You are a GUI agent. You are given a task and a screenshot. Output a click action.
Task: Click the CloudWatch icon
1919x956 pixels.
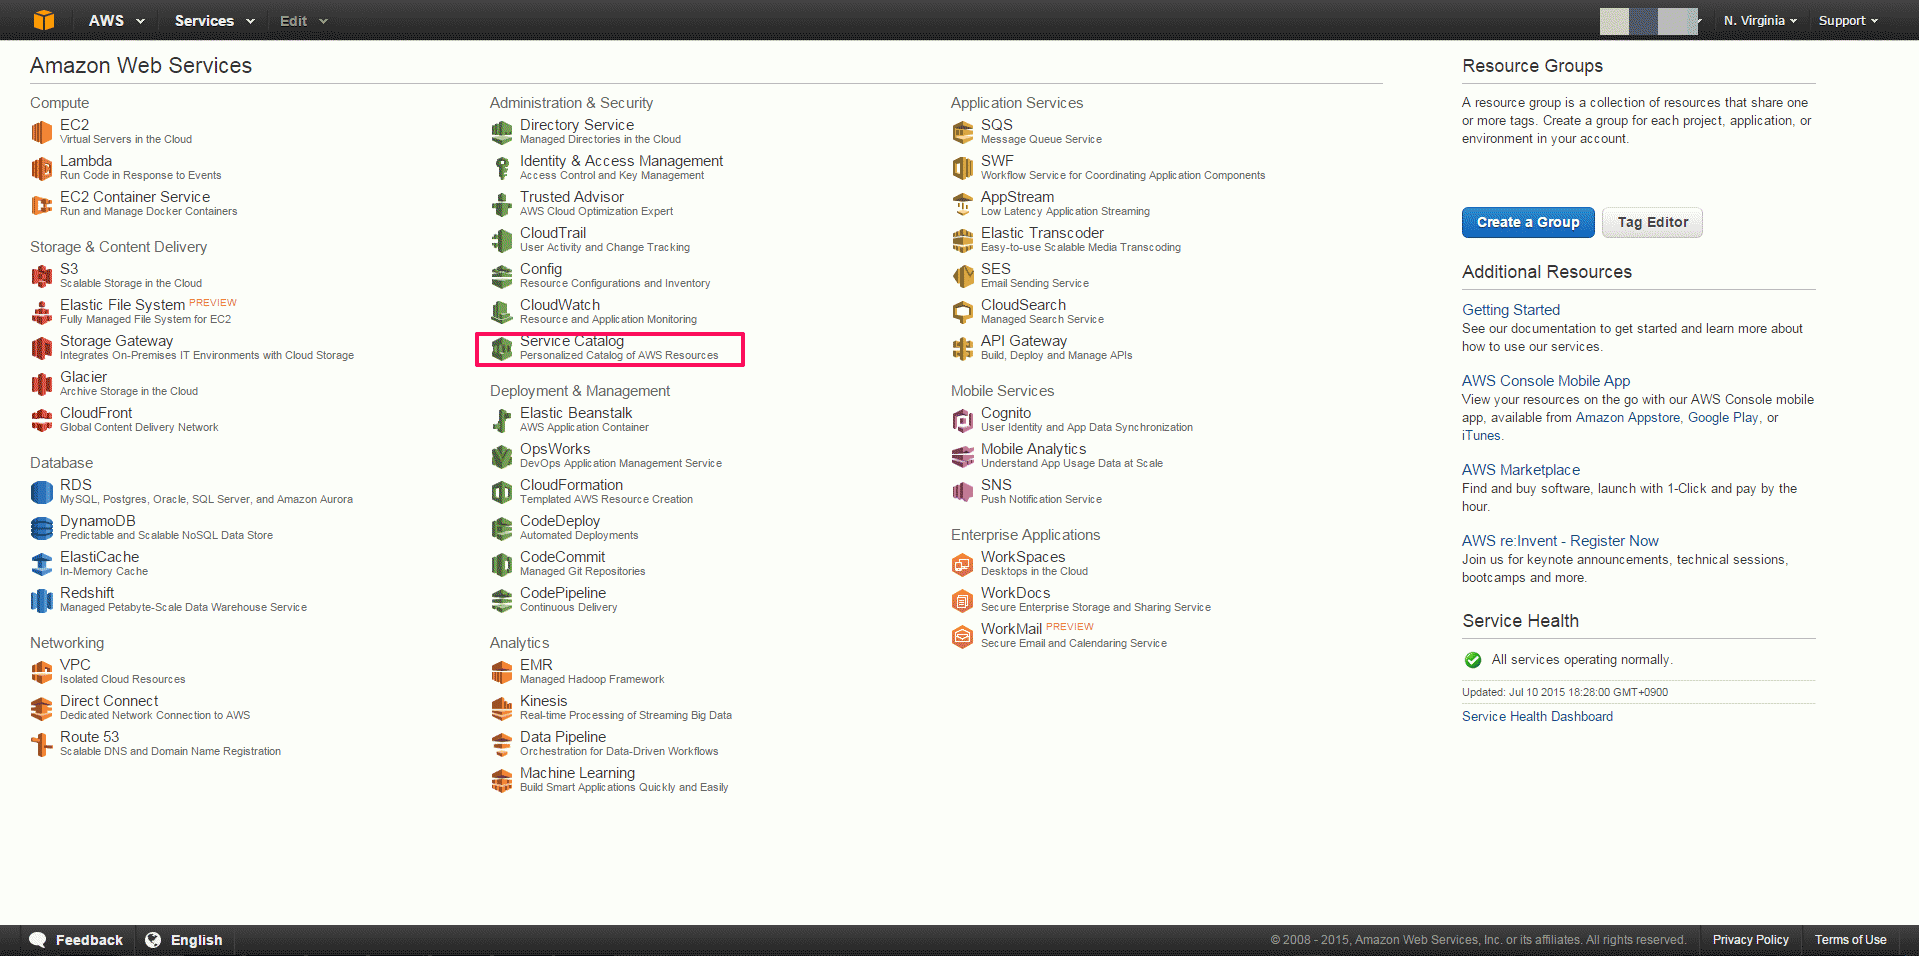coord(502,312)
